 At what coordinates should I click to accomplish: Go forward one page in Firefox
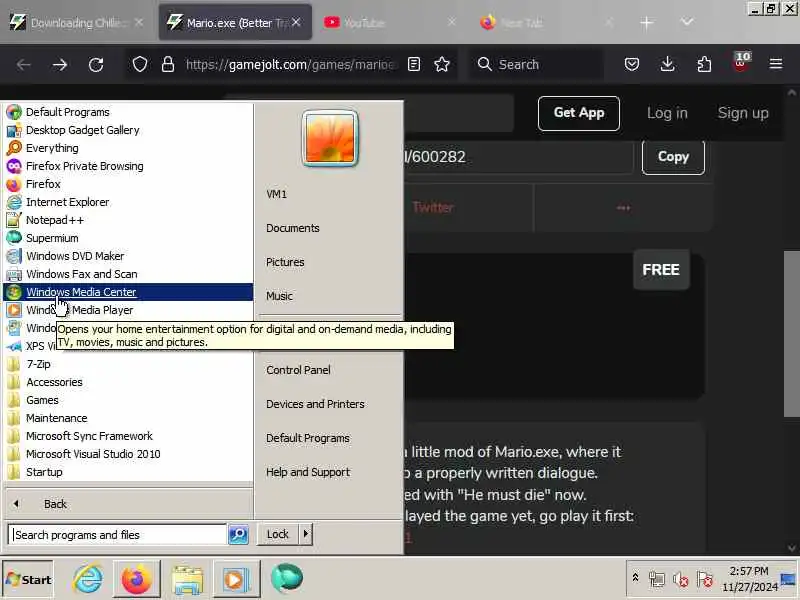click(60, 64)
